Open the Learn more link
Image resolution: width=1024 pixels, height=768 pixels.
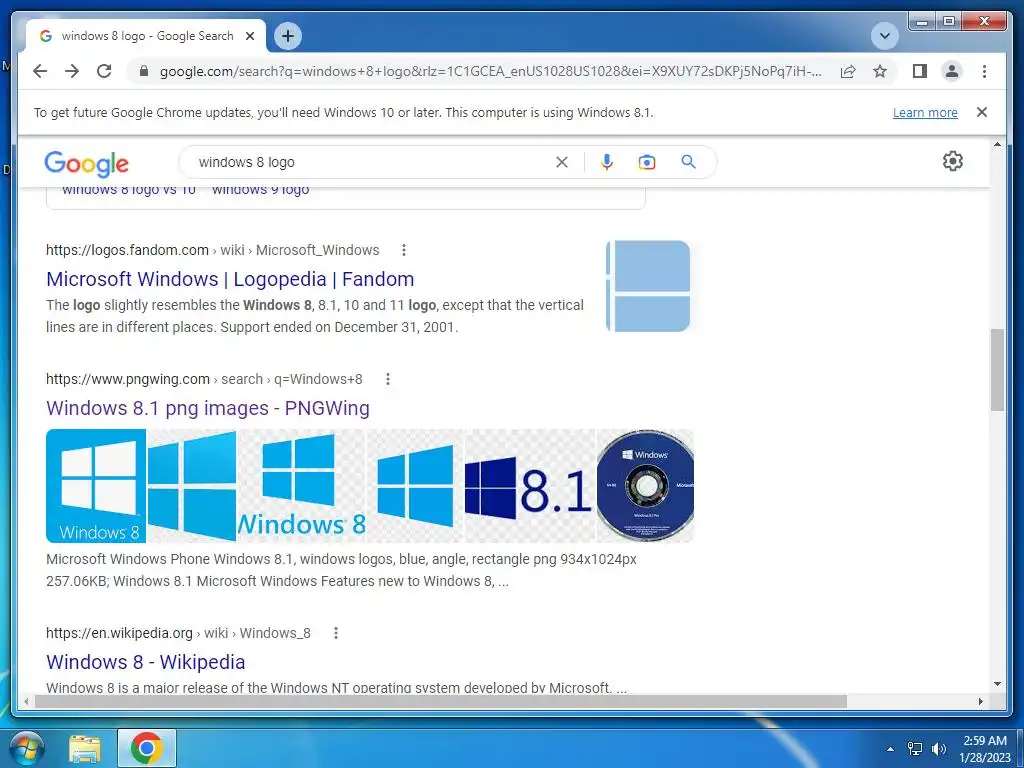pyautogui.click(x=925, y=113)
